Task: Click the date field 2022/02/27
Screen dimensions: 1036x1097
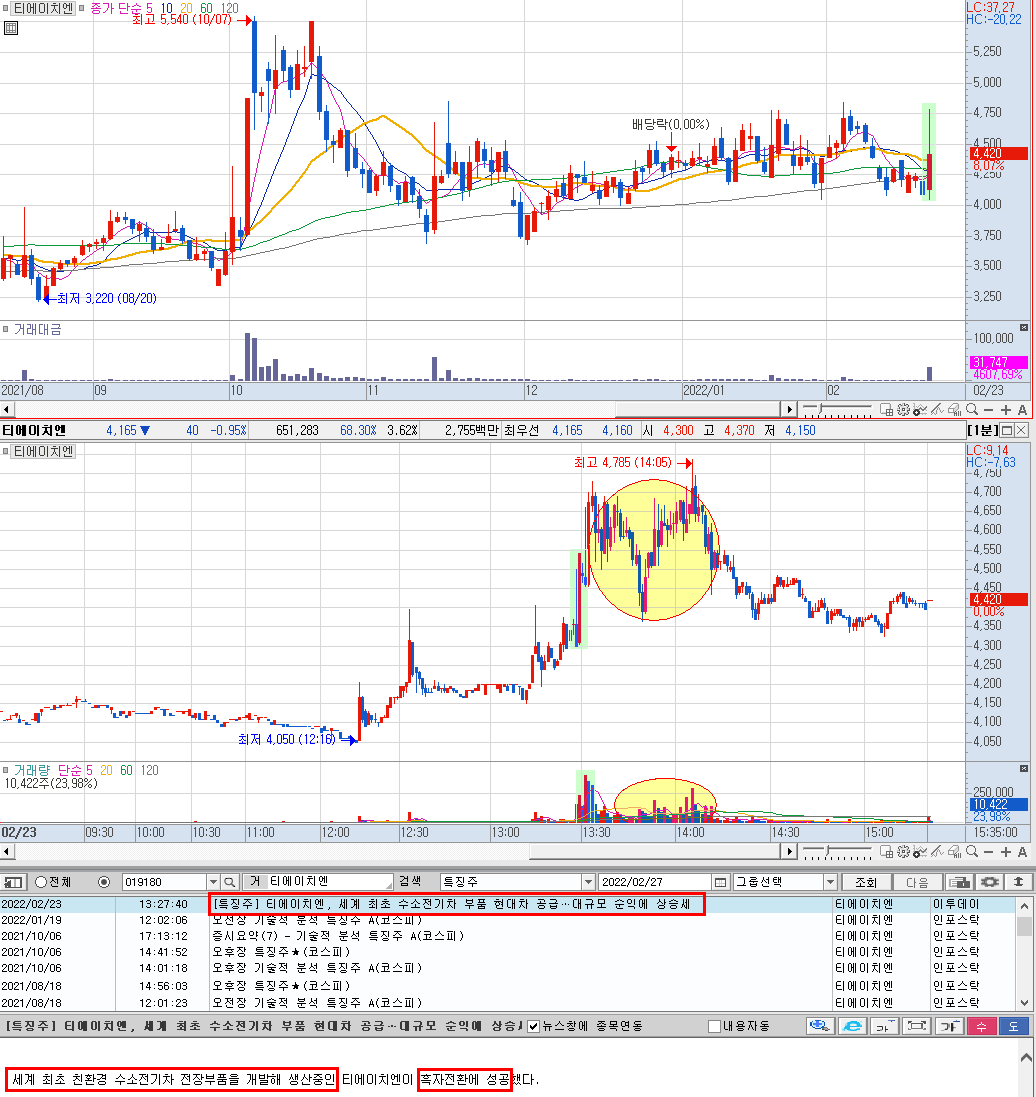Action: pyautogui.click(x=655, y=882)
